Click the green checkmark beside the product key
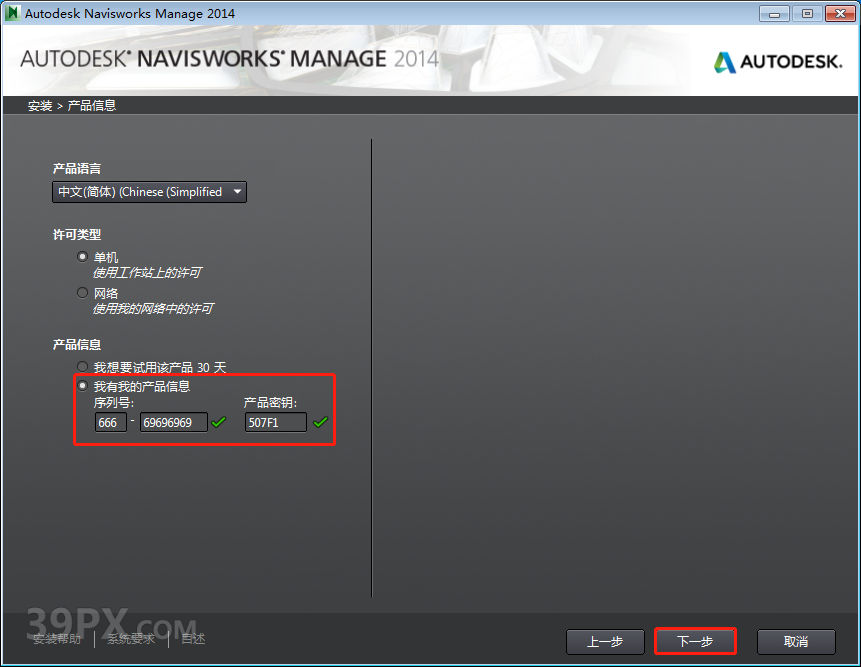Screen dimensions: 861x667 click(x=320, y=422)
